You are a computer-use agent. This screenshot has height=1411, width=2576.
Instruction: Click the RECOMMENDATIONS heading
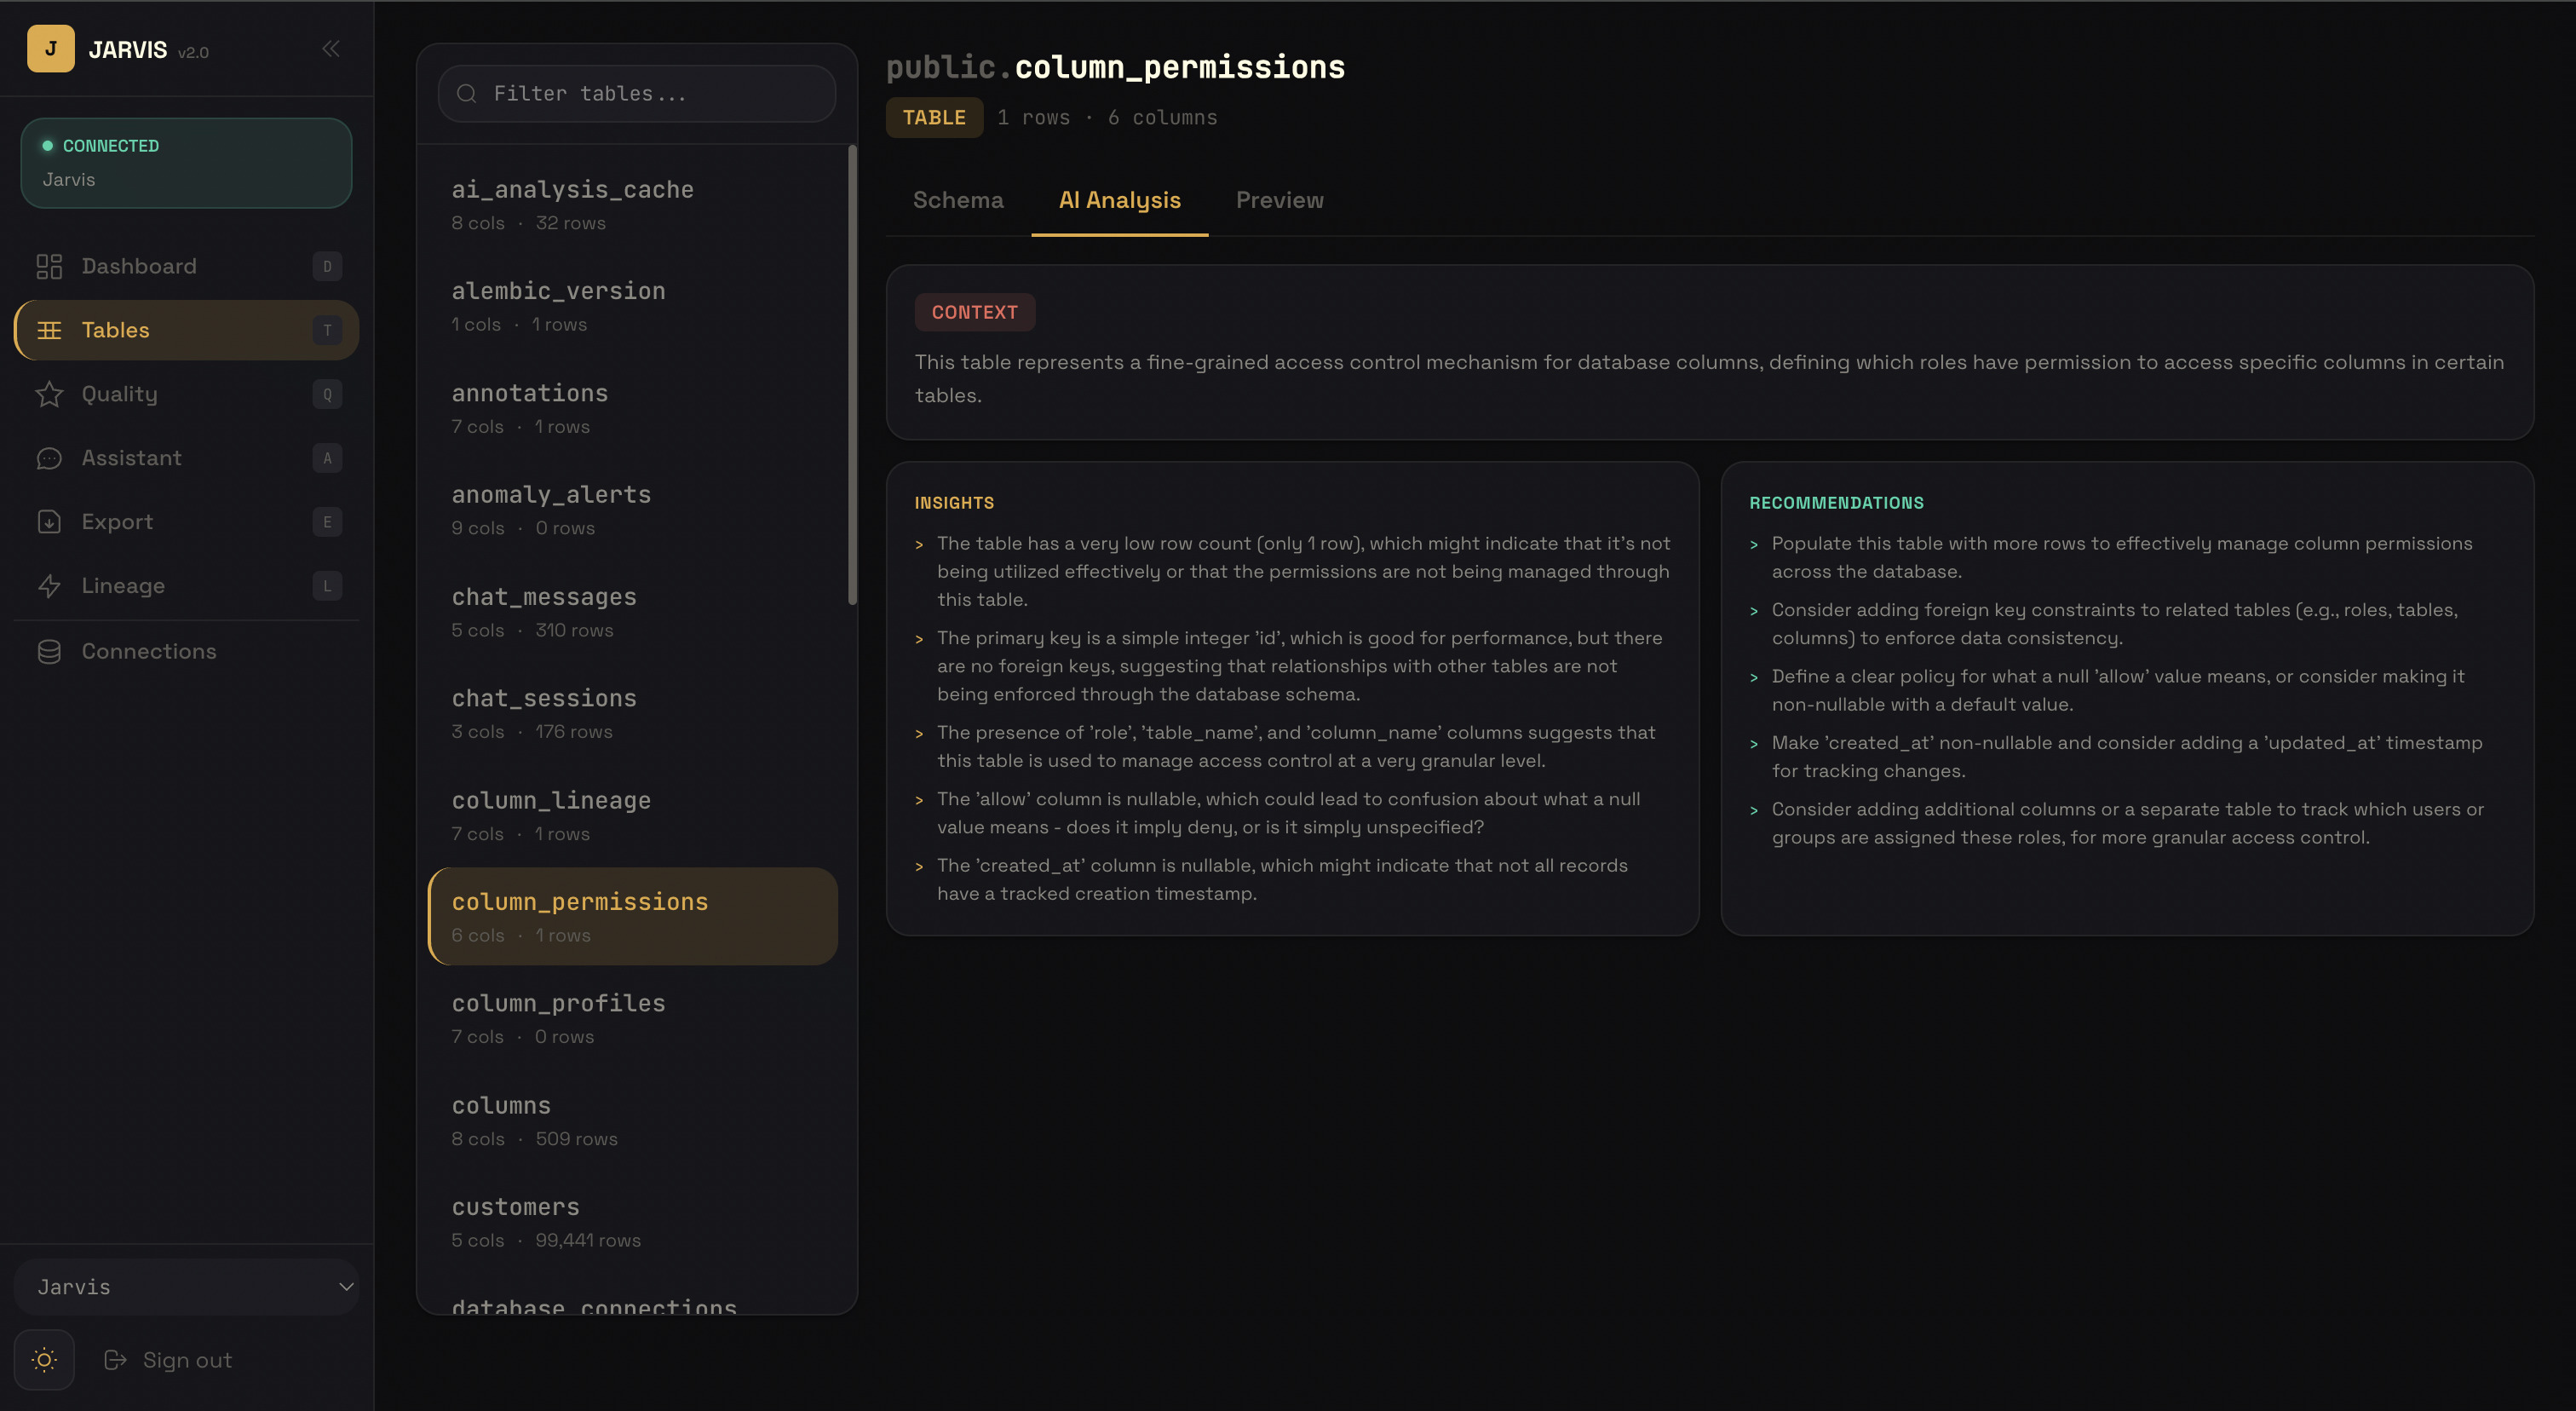(1836, 503)
